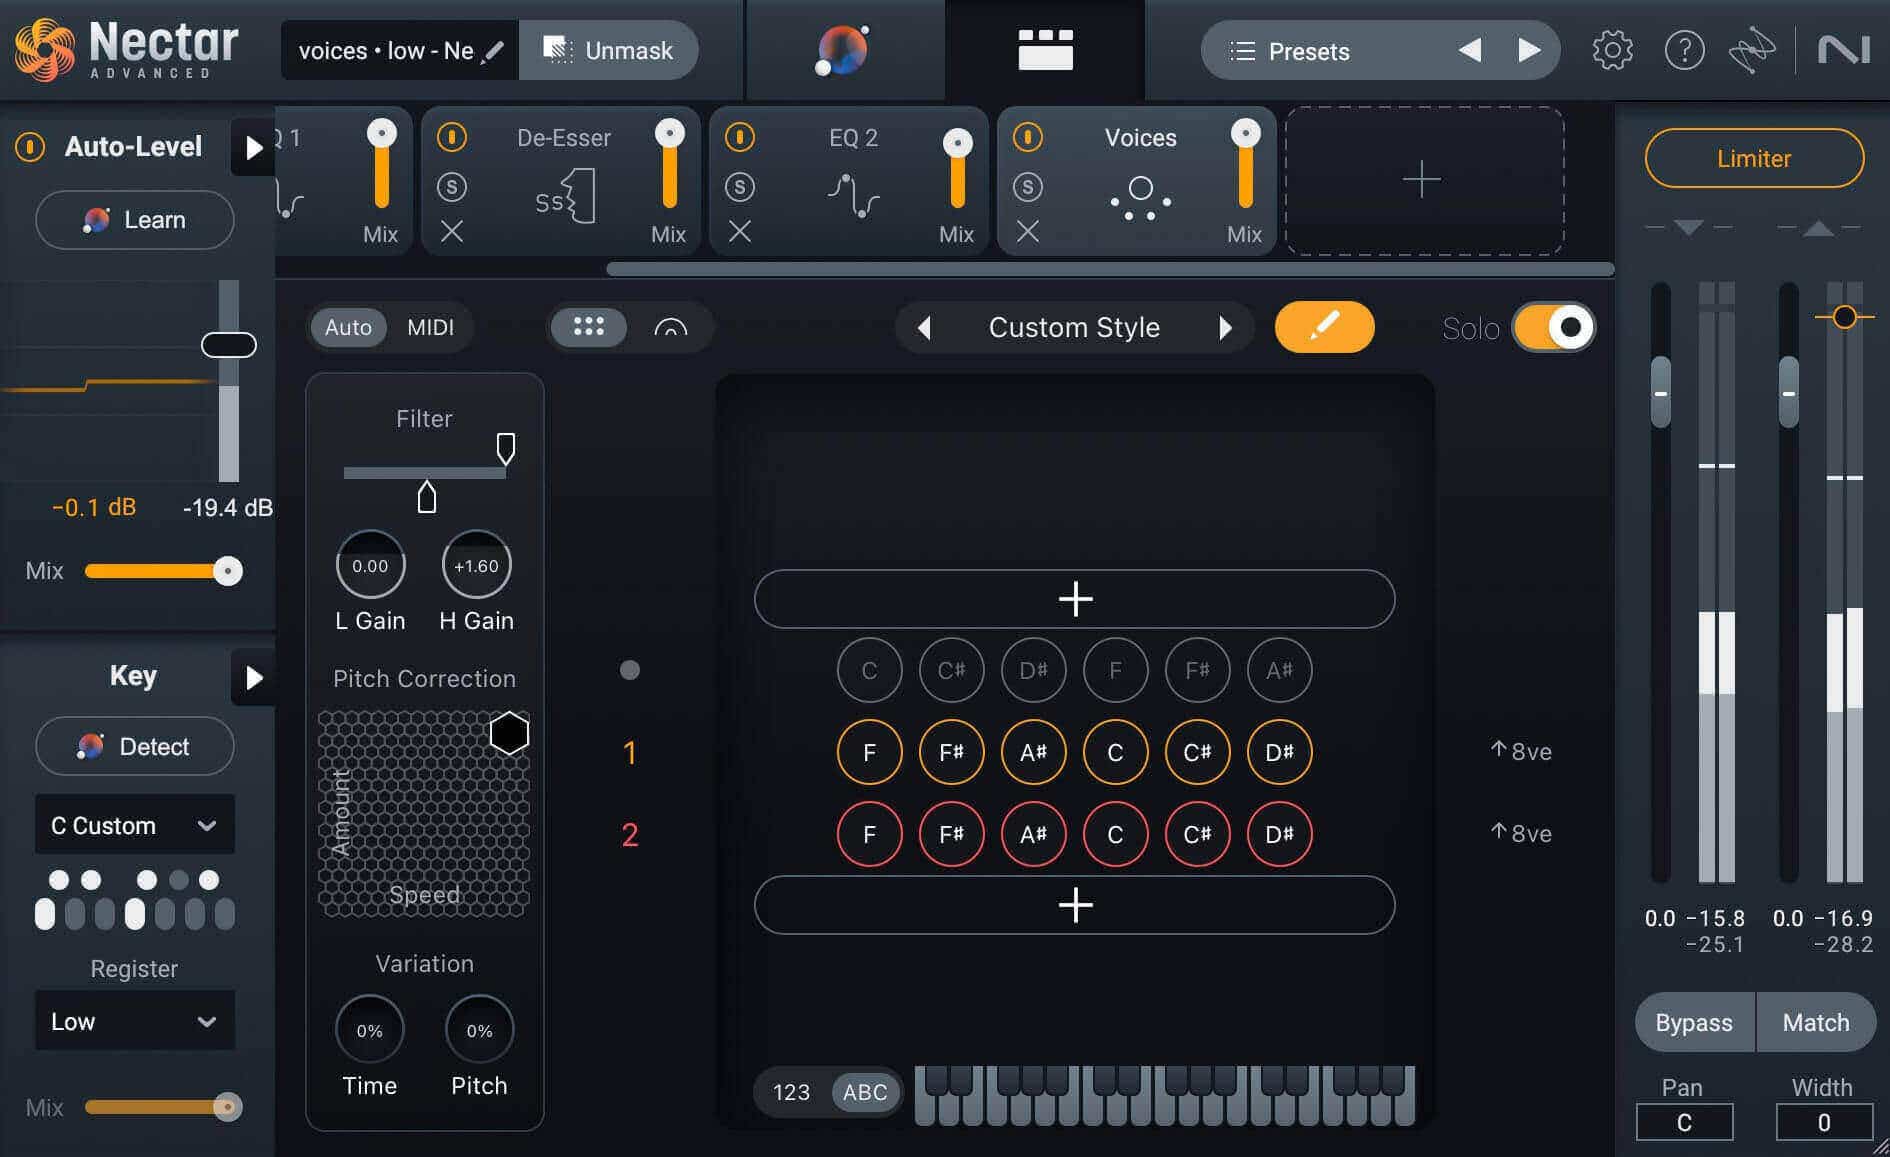The width and height of the screenshot is (1890, 1157).
Task: Click the Limiter button
Action: (1754, 158)
